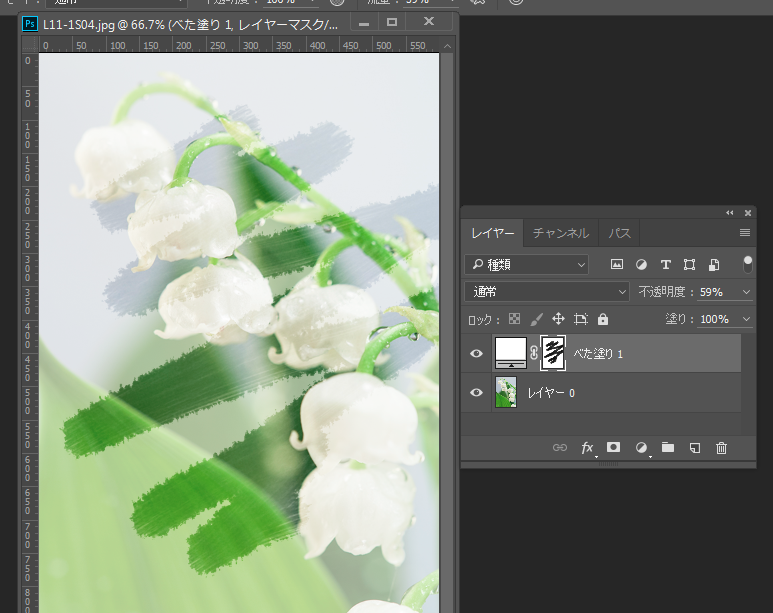Filter layers by pixel image icon
This screenshot has height=613, width=773.
tap(617, 264)
